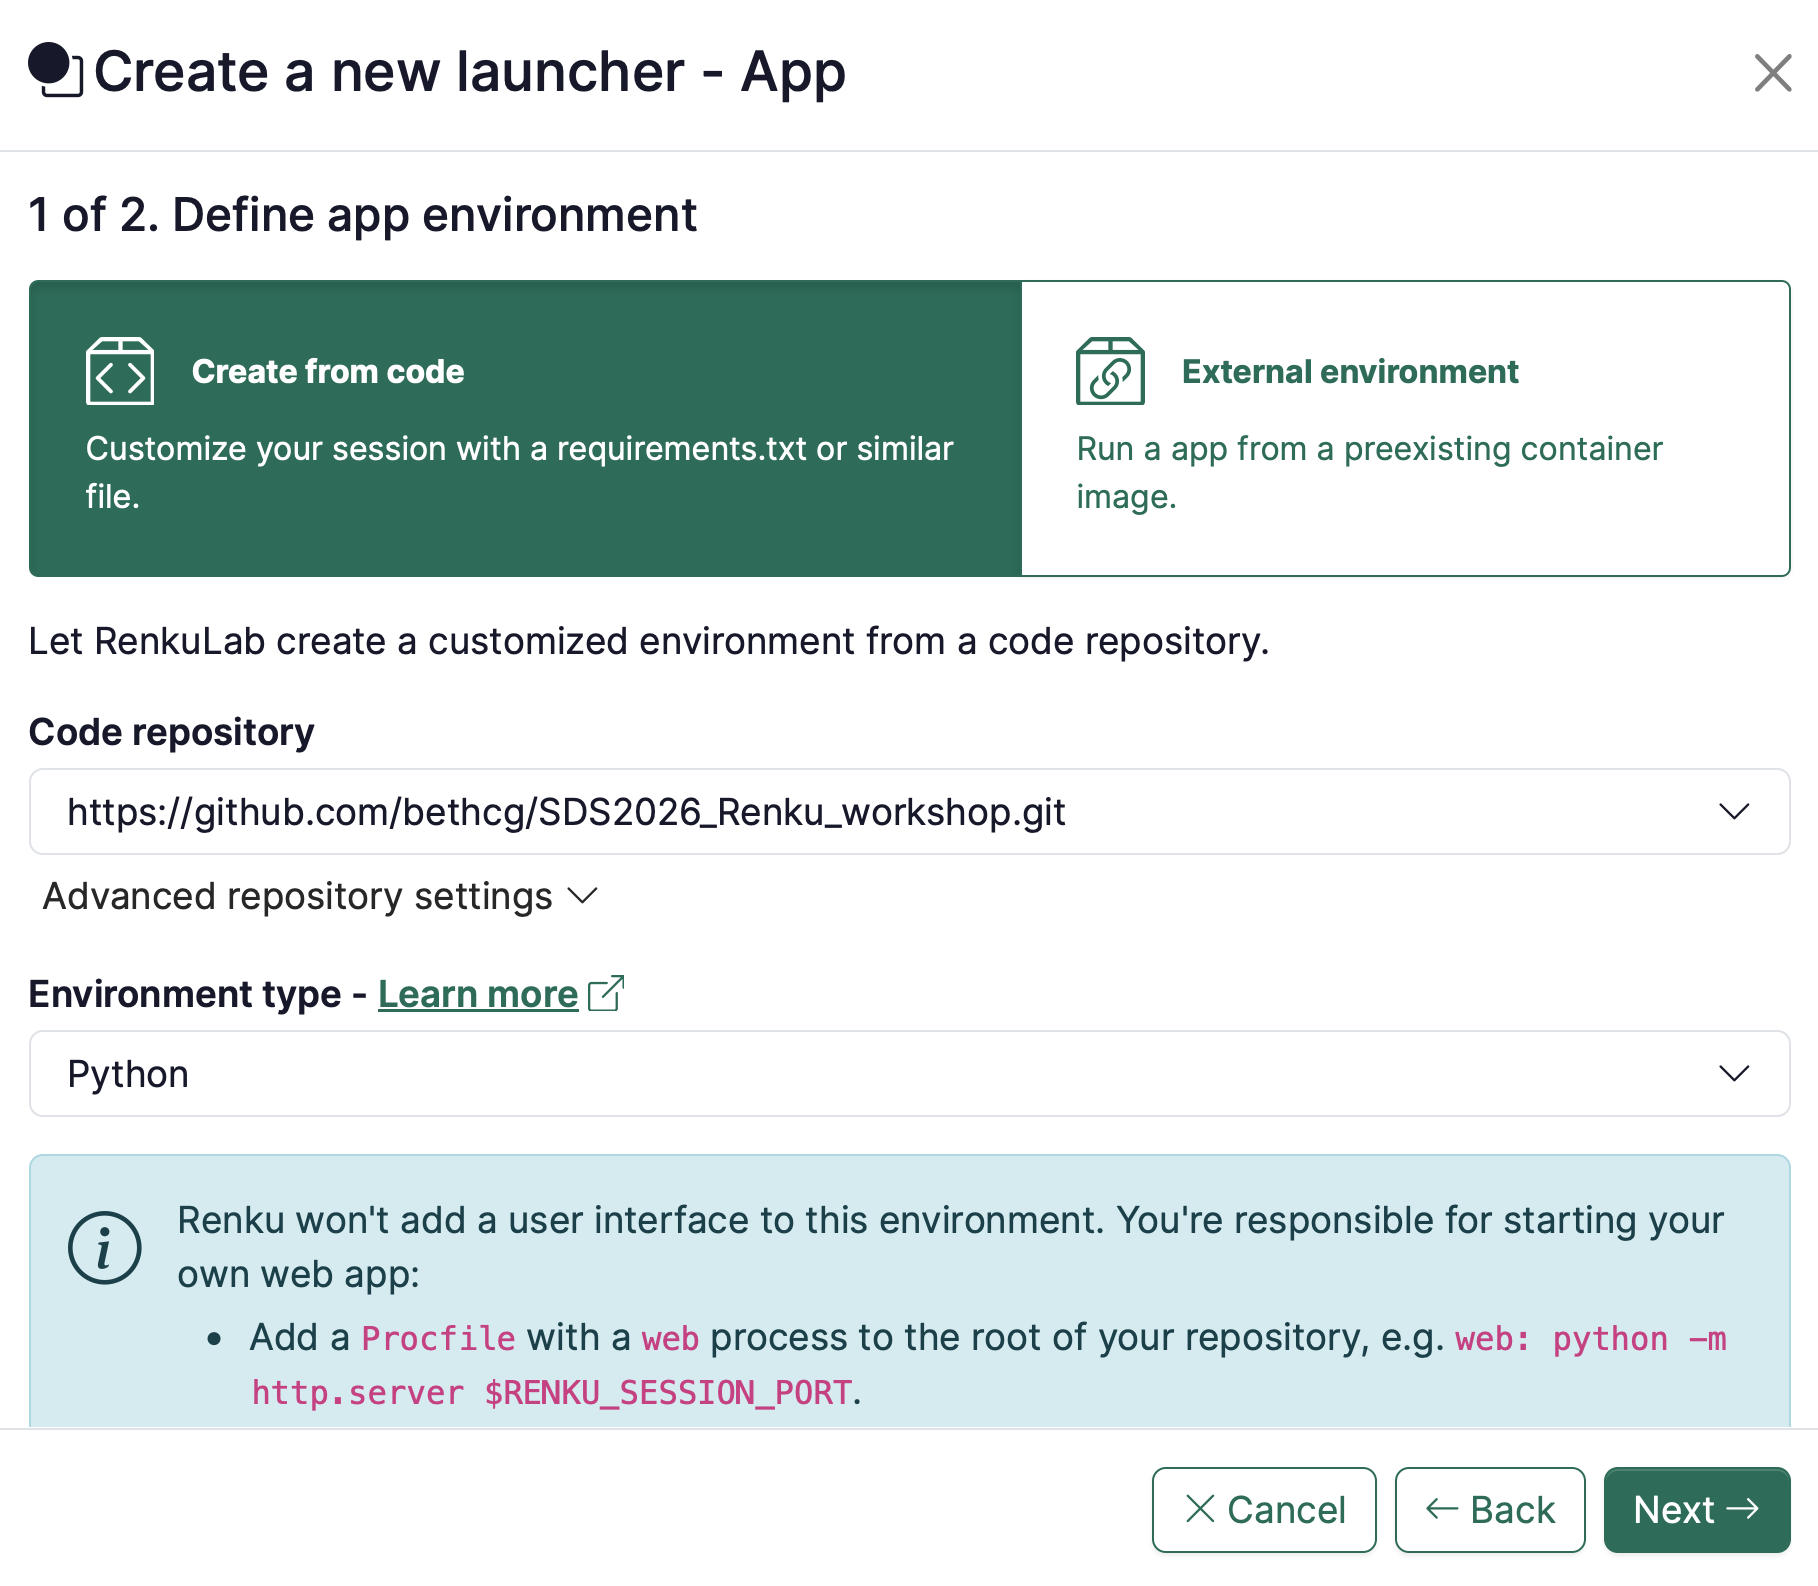Choose the External environment option card
The image size is (1818, 1586).
1405,428
